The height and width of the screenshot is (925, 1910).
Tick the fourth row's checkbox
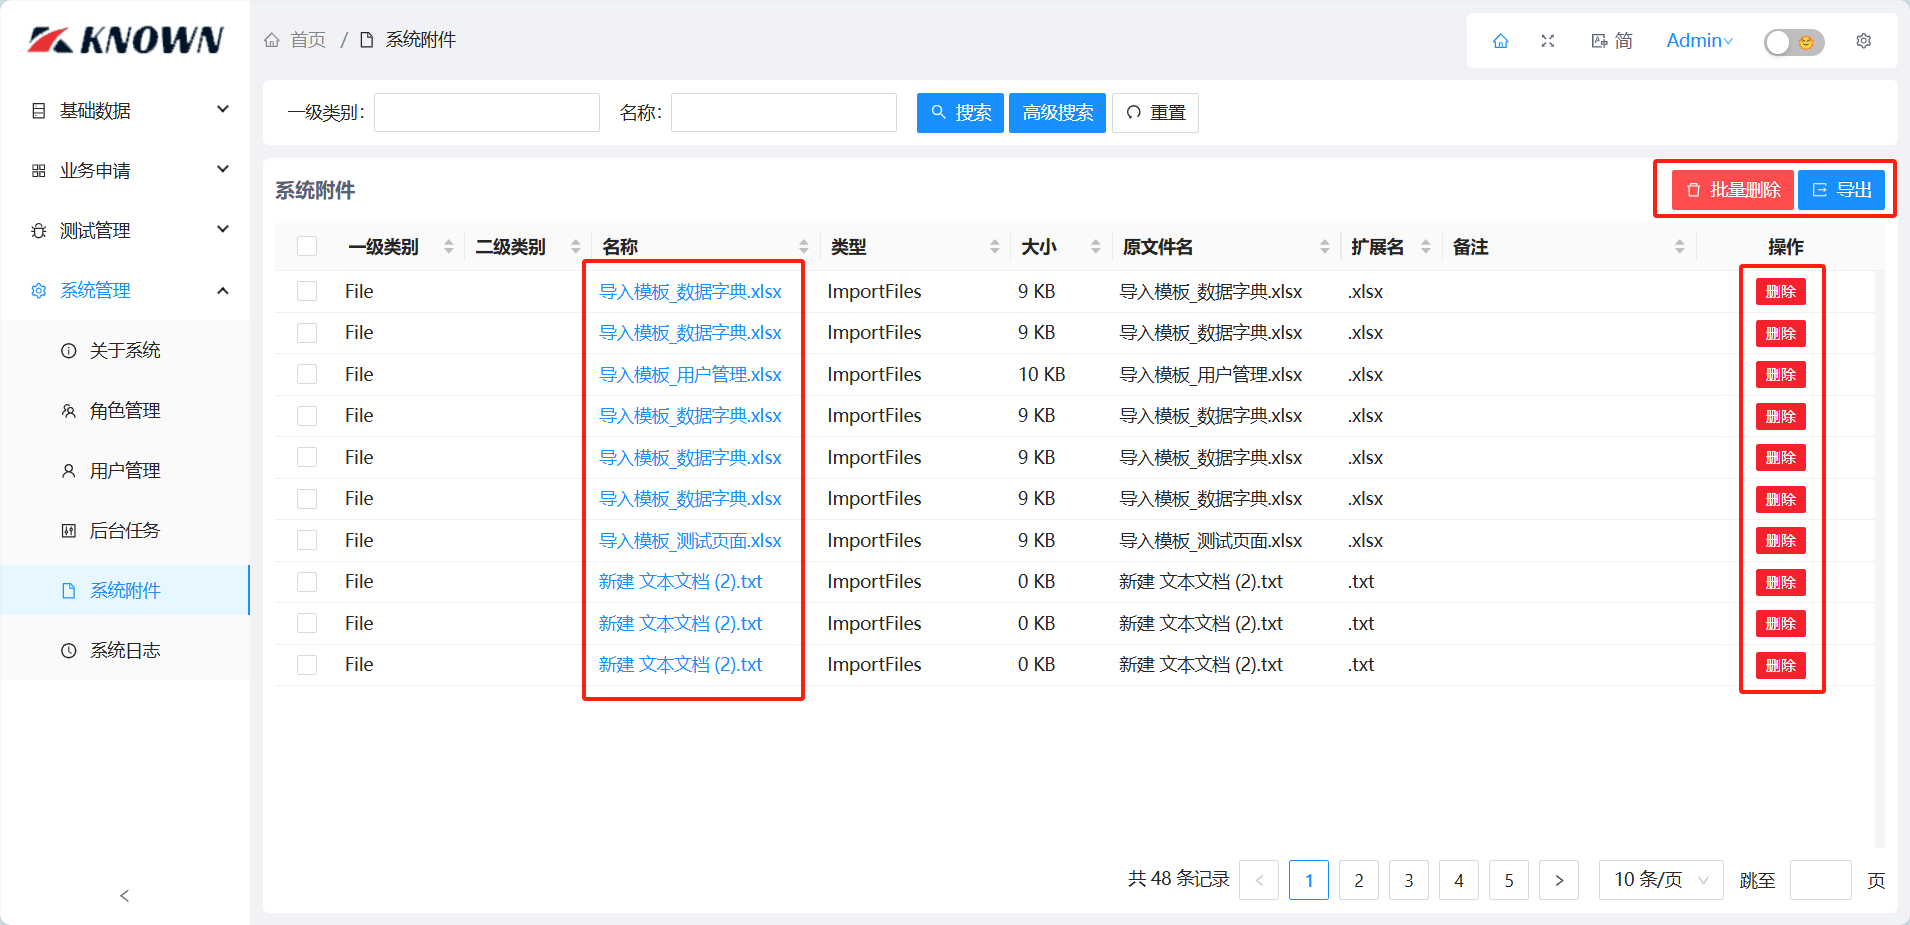[307, 416]
